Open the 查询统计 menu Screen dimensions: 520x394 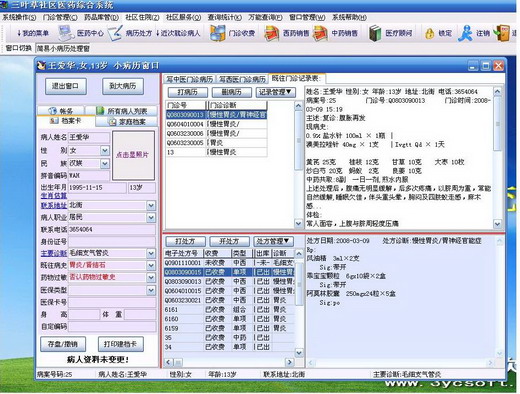coord(224,17)
